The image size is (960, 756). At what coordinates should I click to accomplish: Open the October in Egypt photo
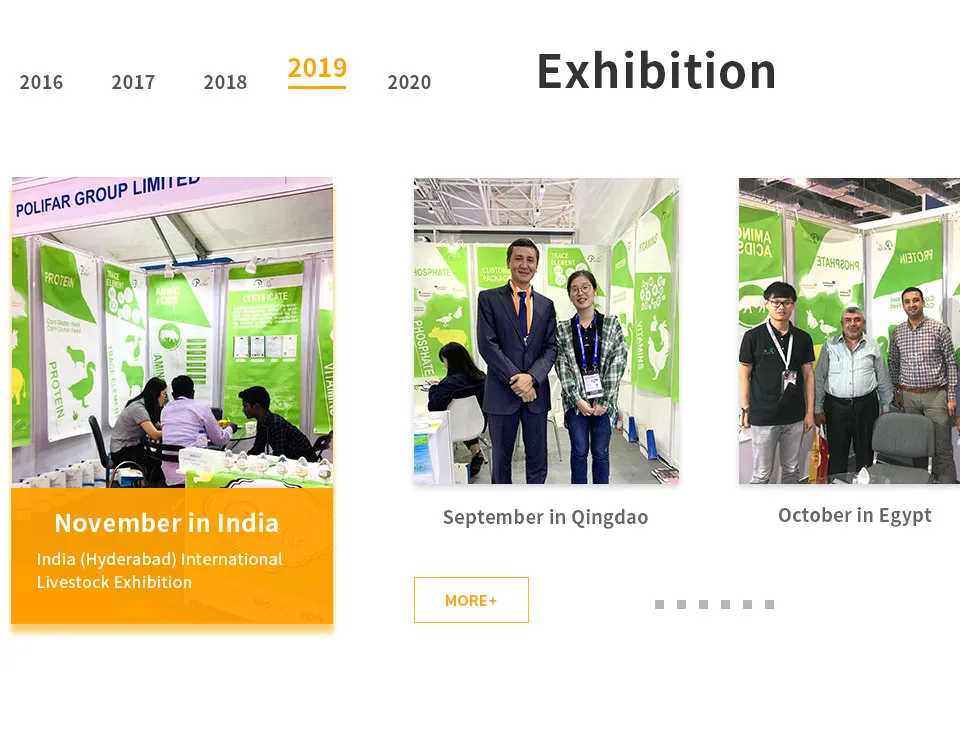pos(849,331)
